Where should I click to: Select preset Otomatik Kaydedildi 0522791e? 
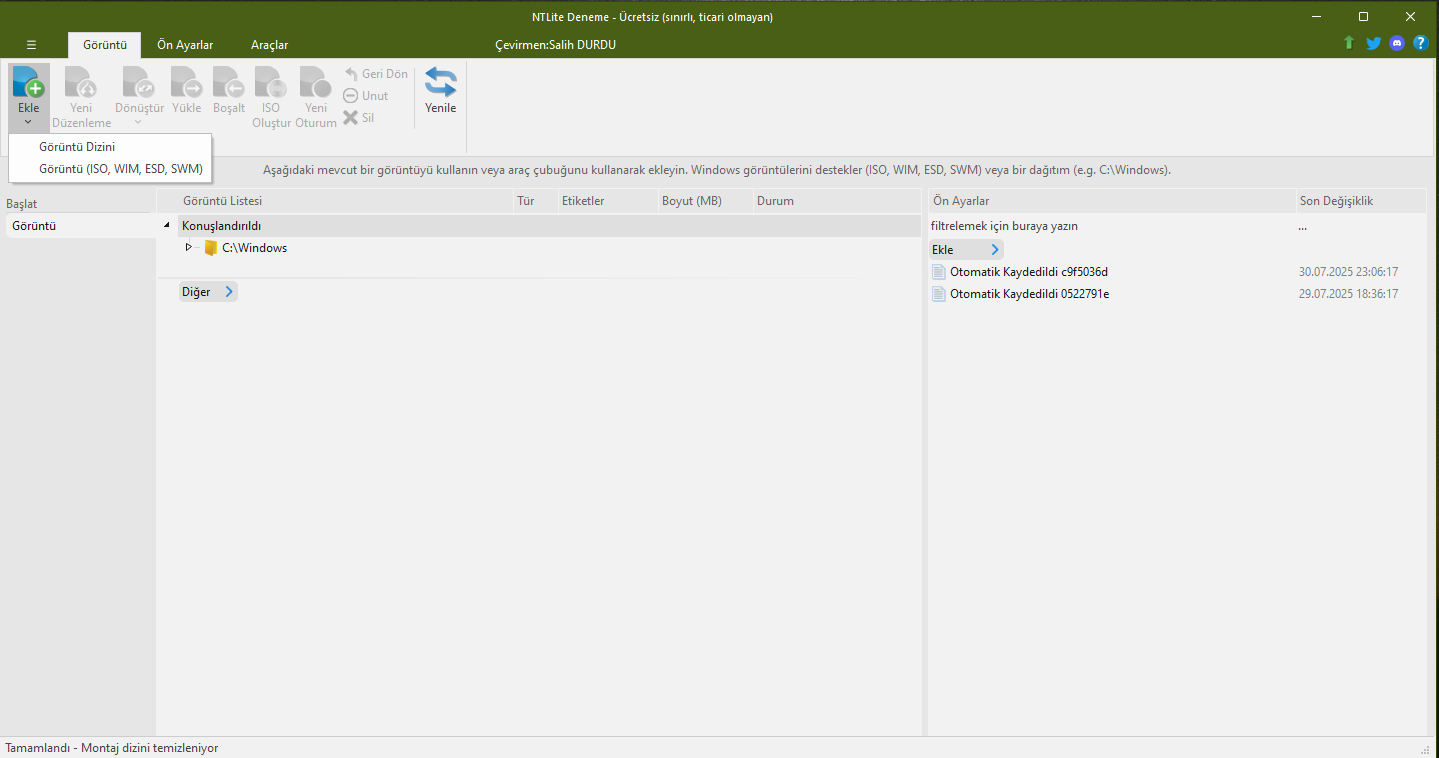pyautogui.click(x=1029, y=294)
